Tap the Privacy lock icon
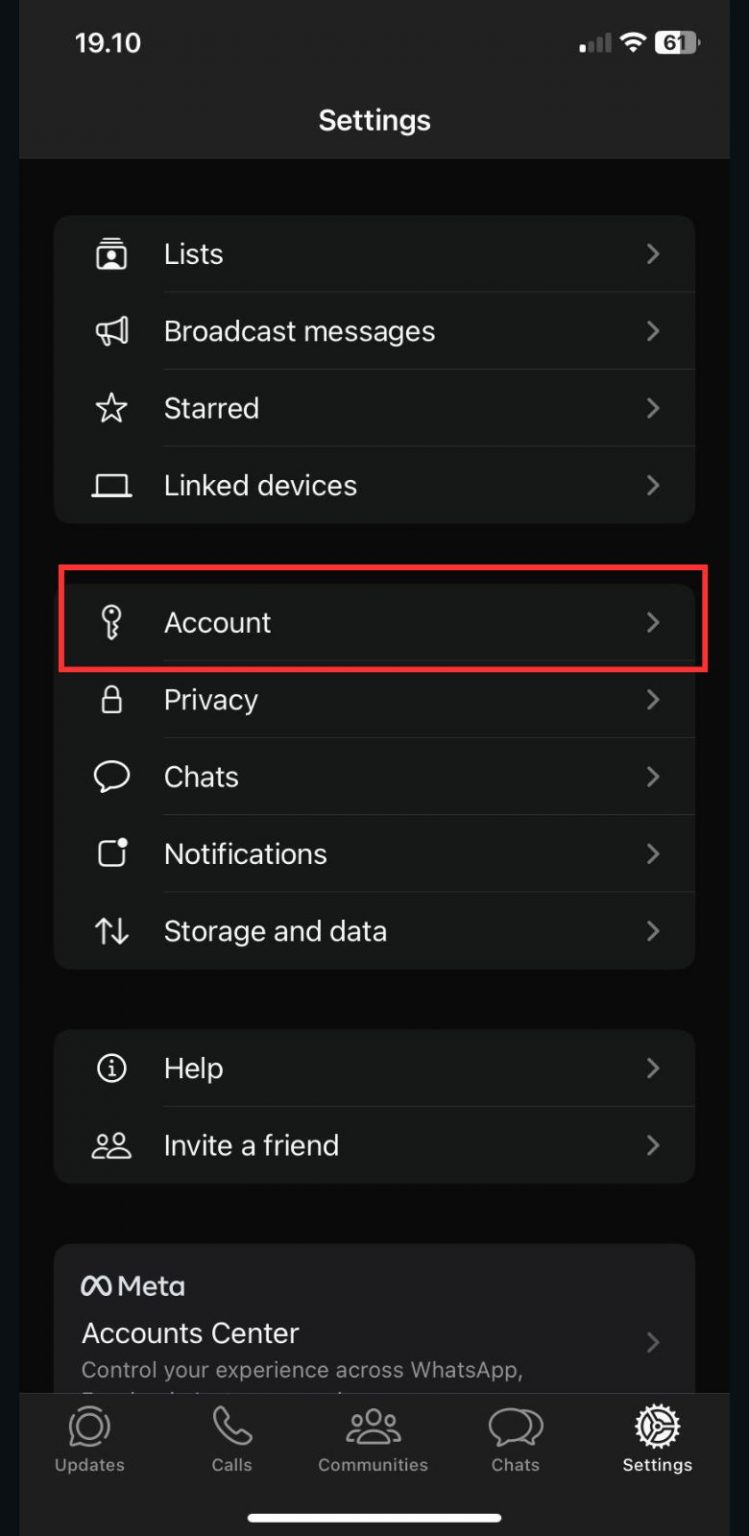This screenshot has width=749, height=1536. pyautogui.click(x=111, y=700)
